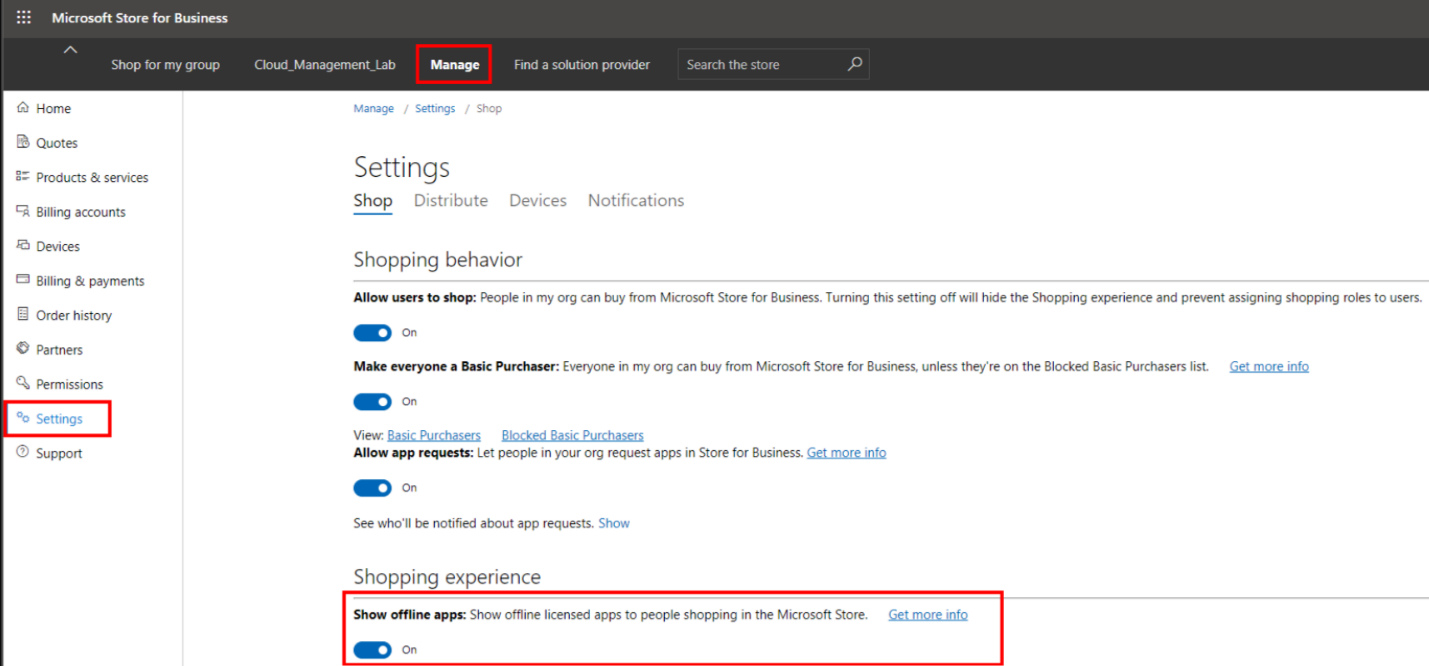Click the Billing accounts icon
The width and height of the screenshot is (1429, 666).
click(x=23, y=211)
